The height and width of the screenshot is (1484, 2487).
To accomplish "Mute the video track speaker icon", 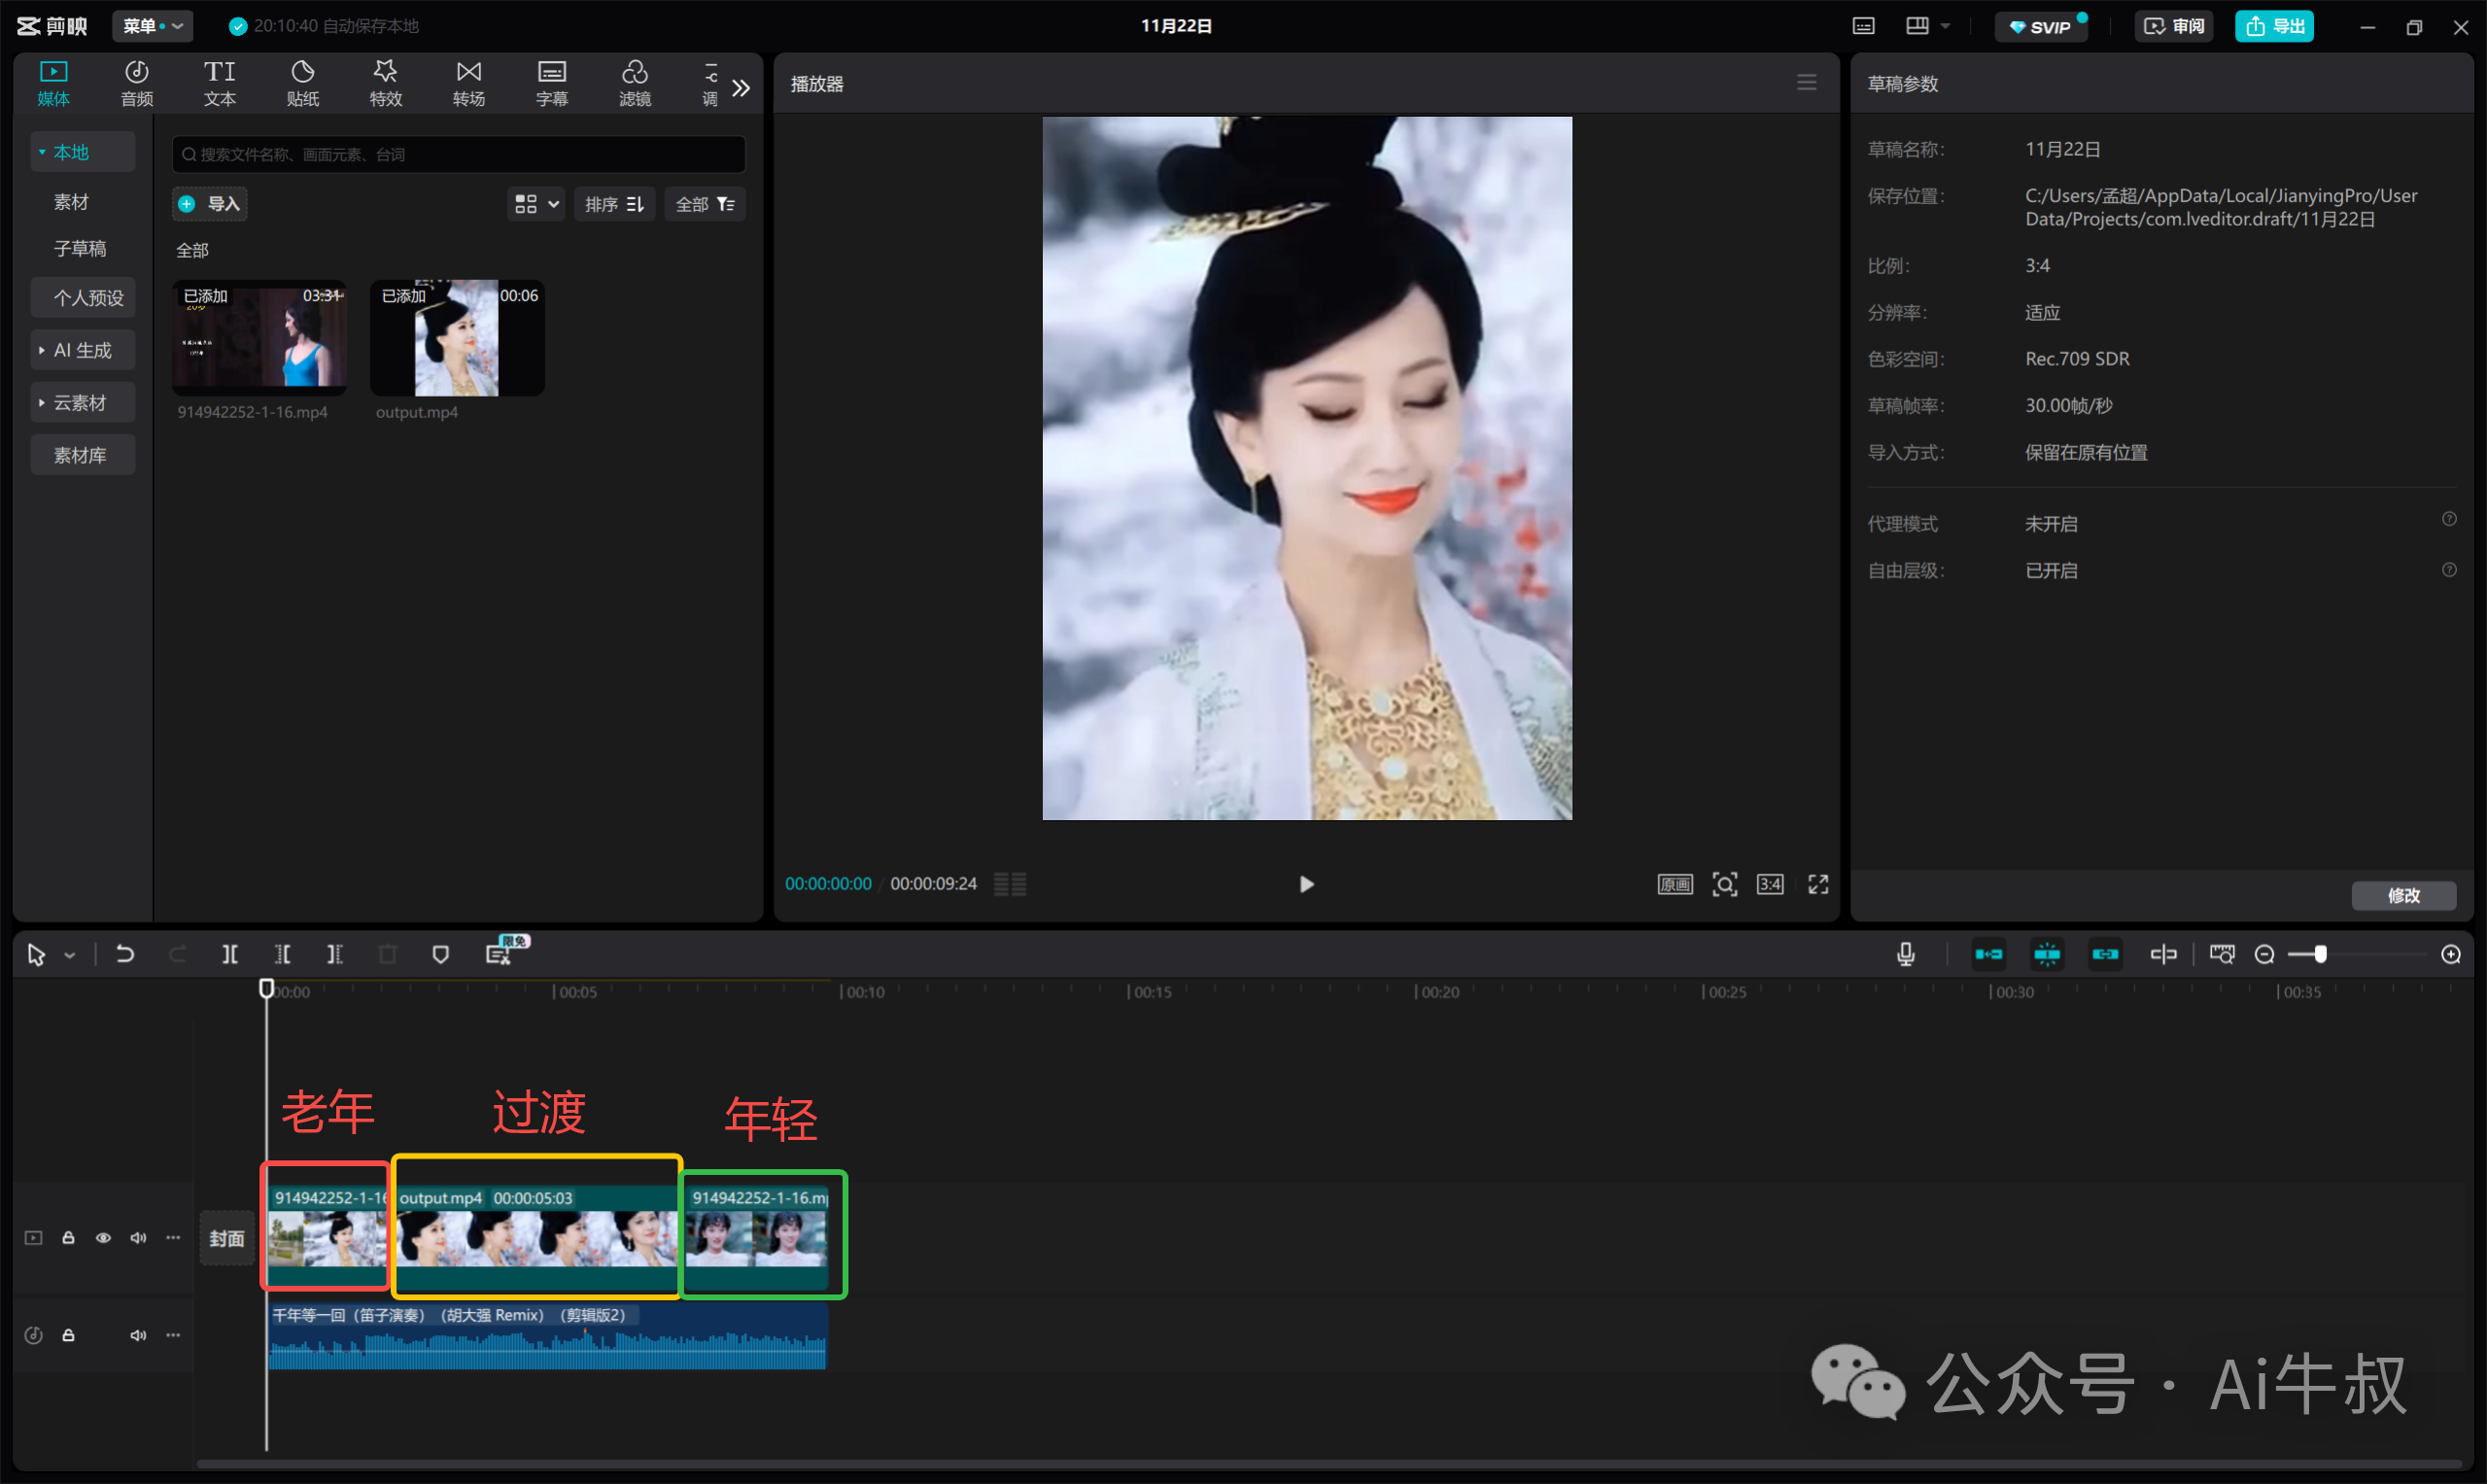I will coord(138,1238).
